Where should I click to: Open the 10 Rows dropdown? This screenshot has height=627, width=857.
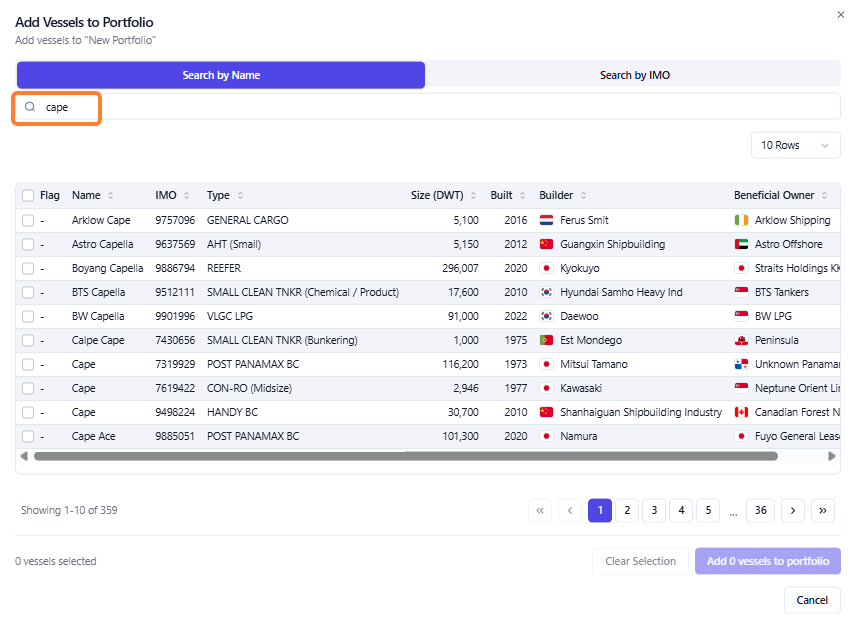795,145
